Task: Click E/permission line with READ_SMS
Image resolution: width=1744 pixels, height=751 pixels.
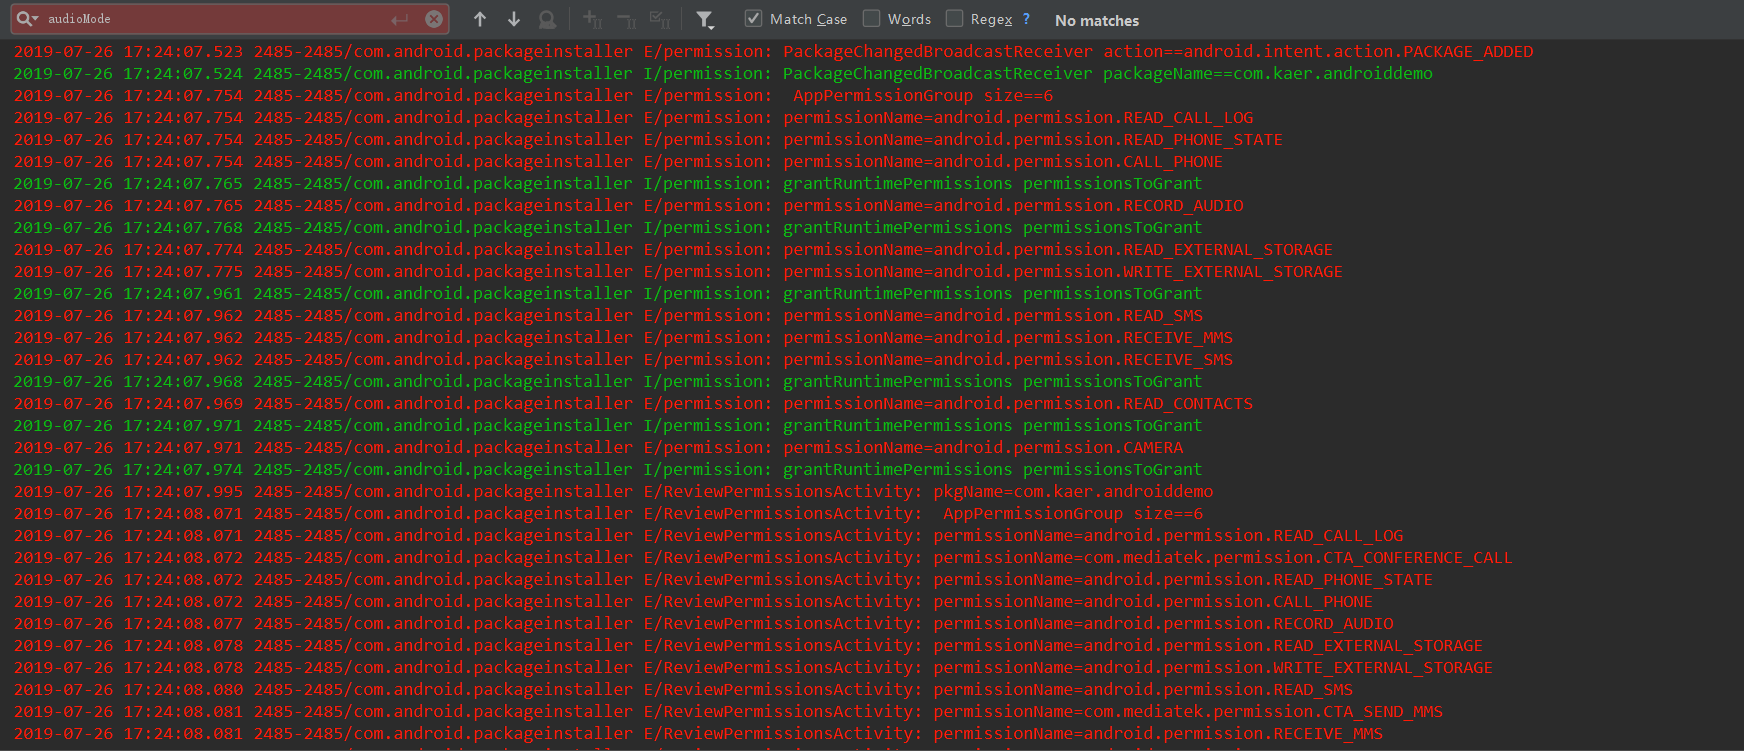Action: (x=608, y=315)
